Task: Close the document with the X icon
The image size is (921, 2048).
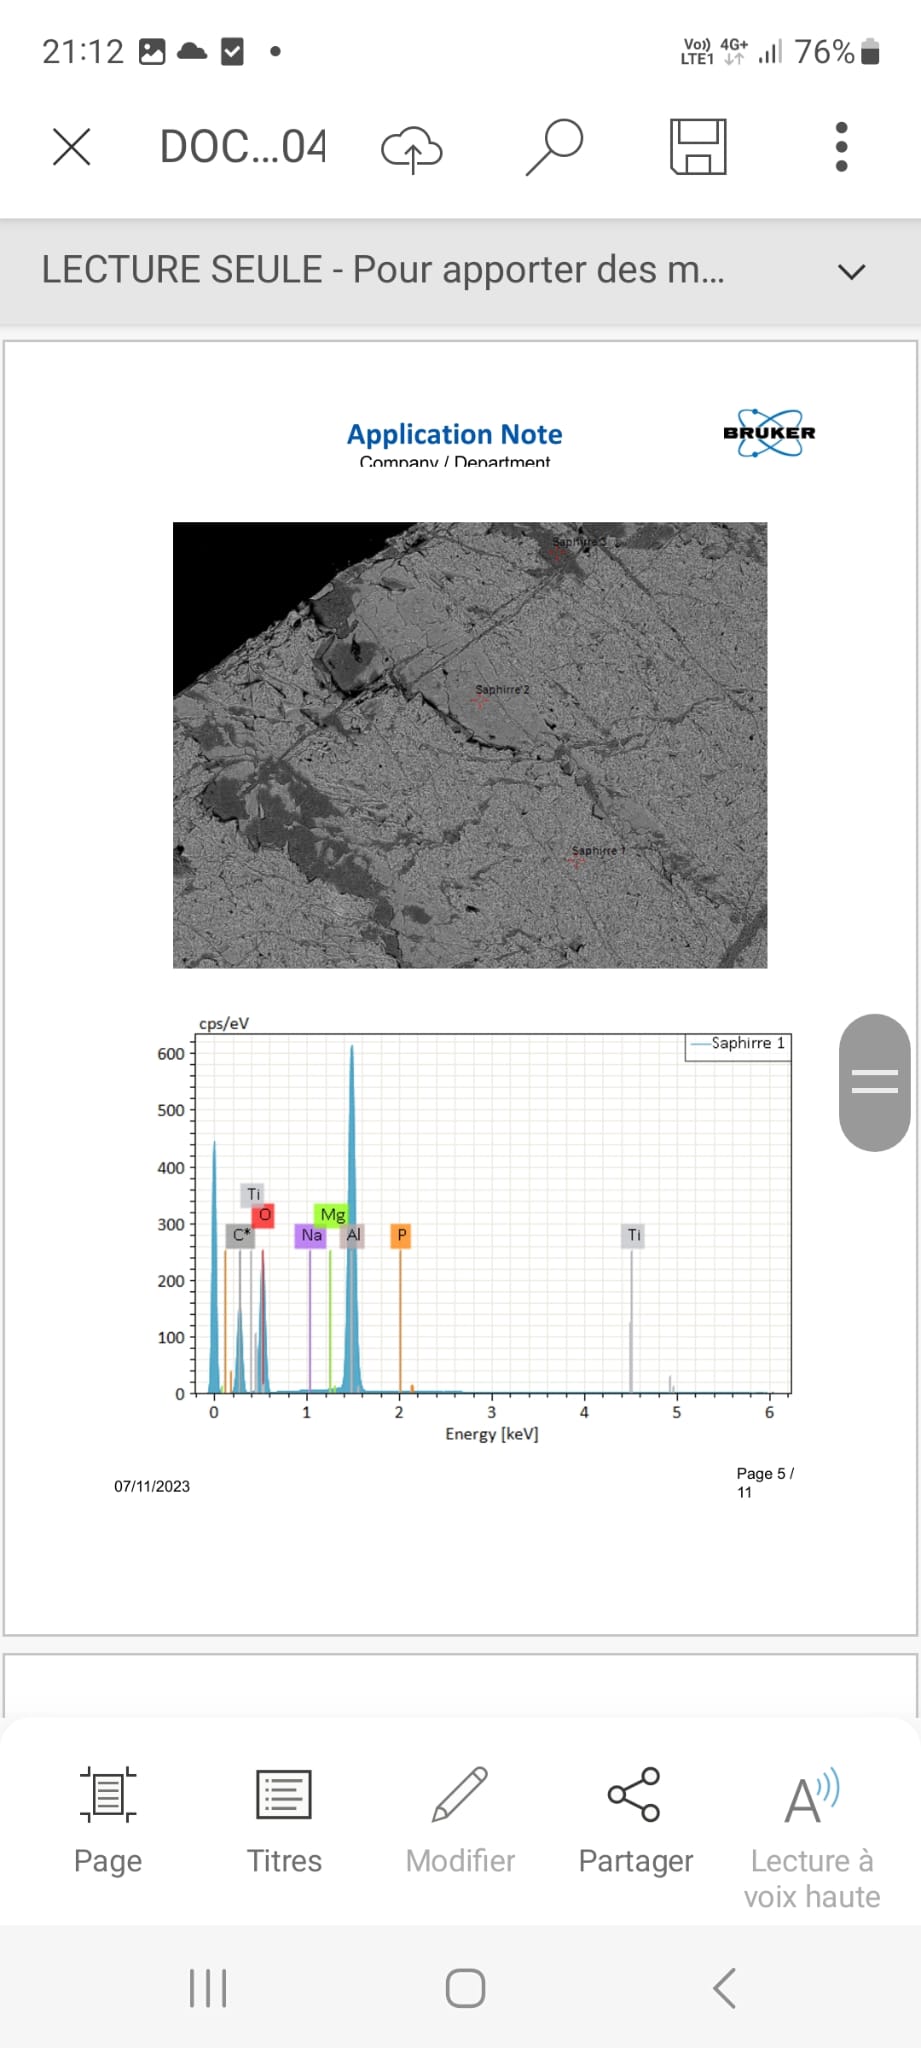Action: (x=71, y=147)
